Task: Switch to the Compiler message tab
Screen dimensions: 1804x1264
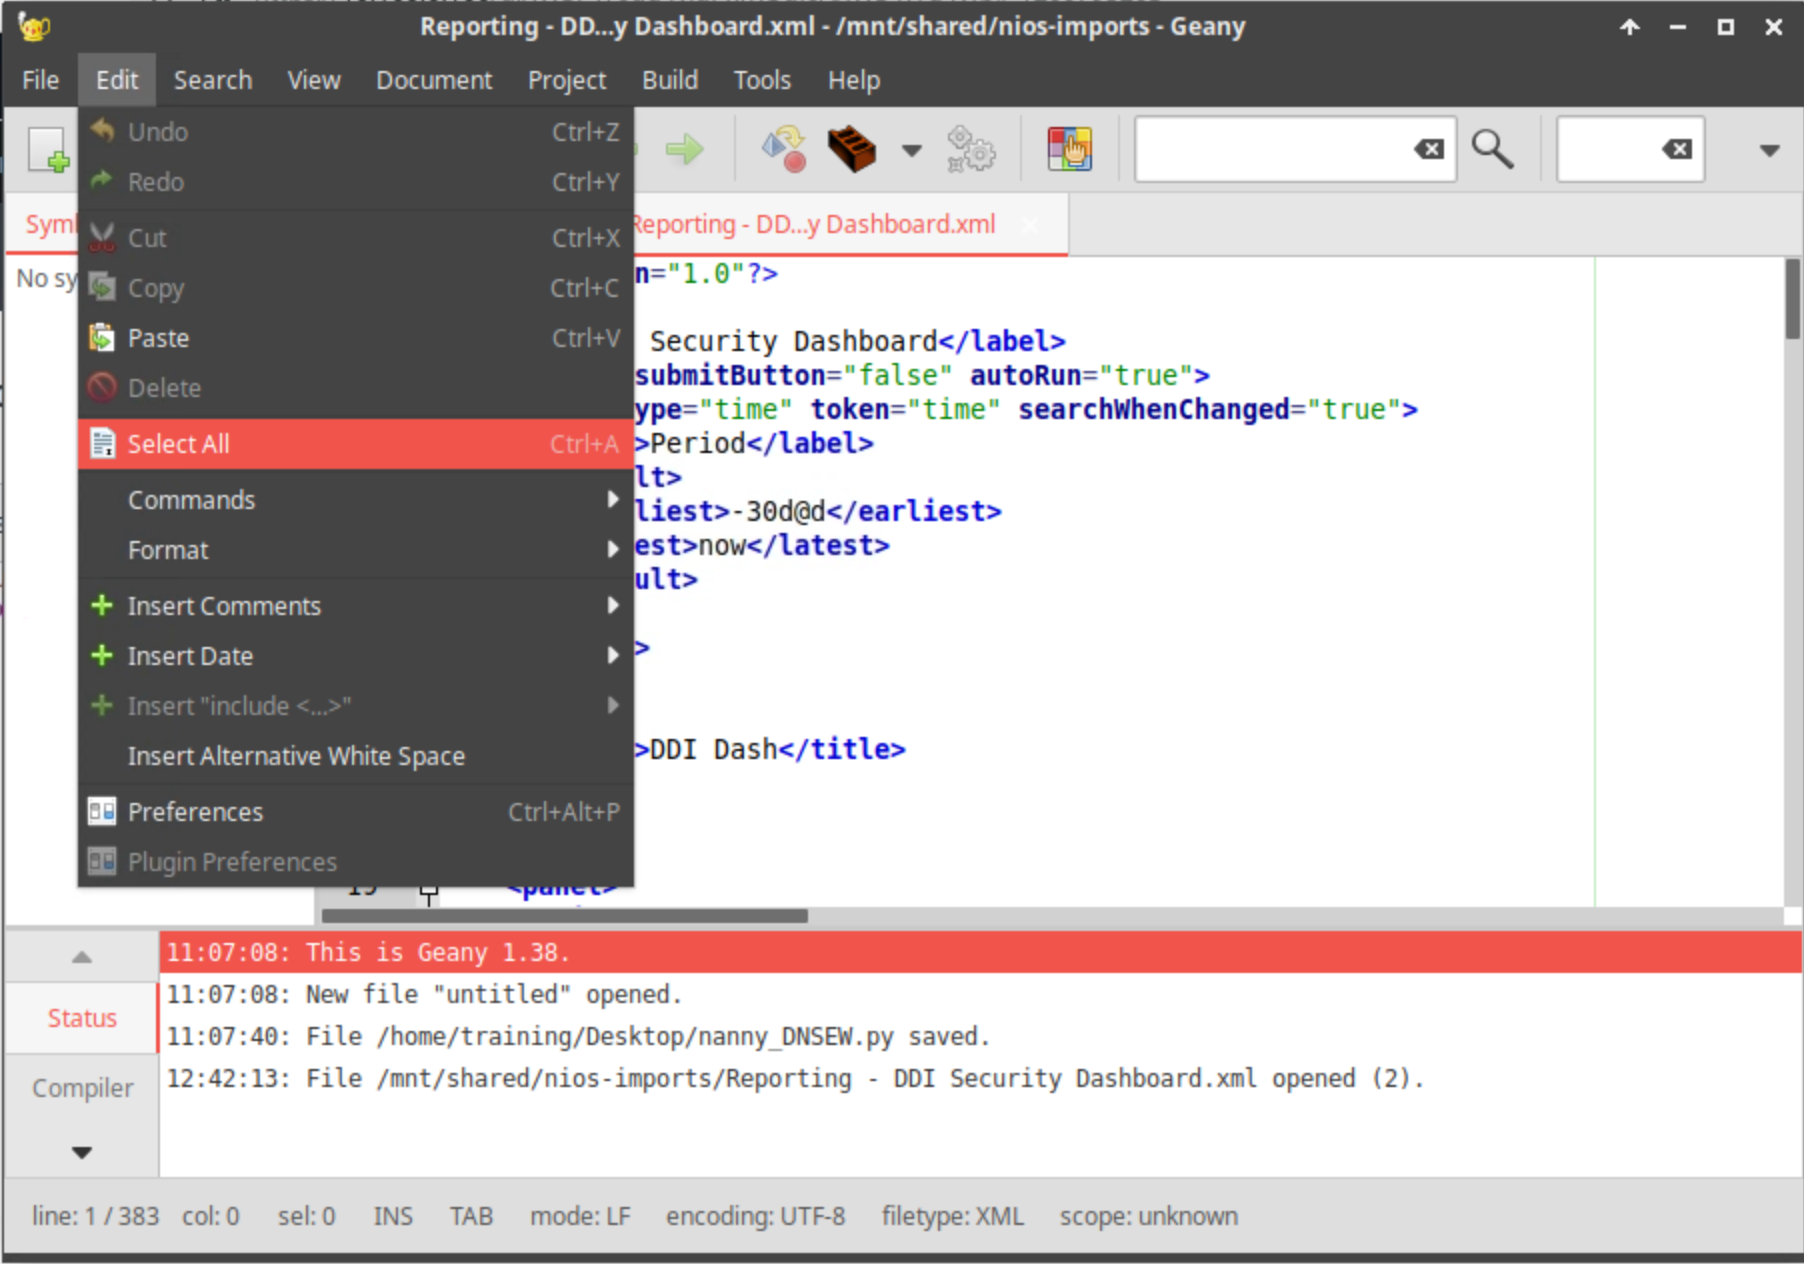Action: click(82, 1088)
